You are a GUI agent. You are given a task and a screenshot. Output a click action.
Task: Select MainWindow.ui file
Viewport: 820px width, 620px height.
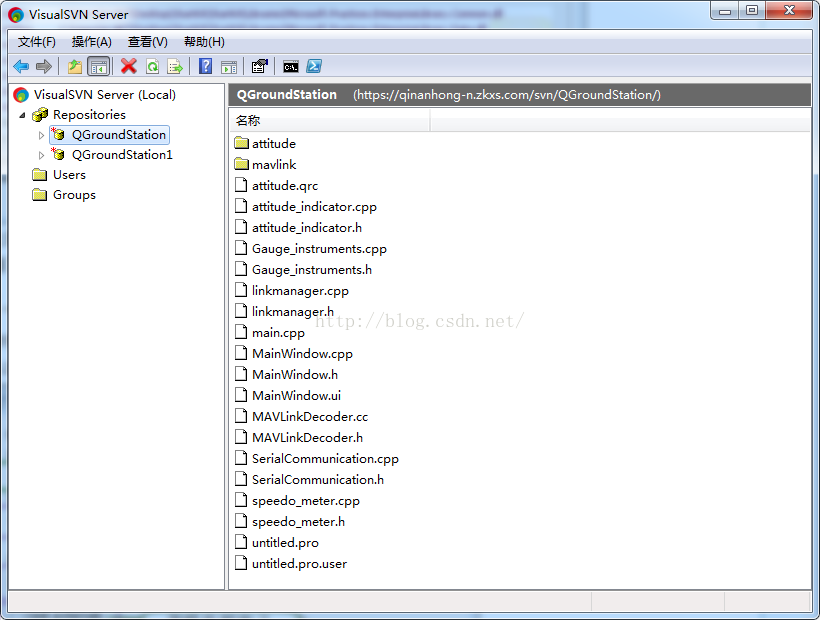(x=297, y=396)
